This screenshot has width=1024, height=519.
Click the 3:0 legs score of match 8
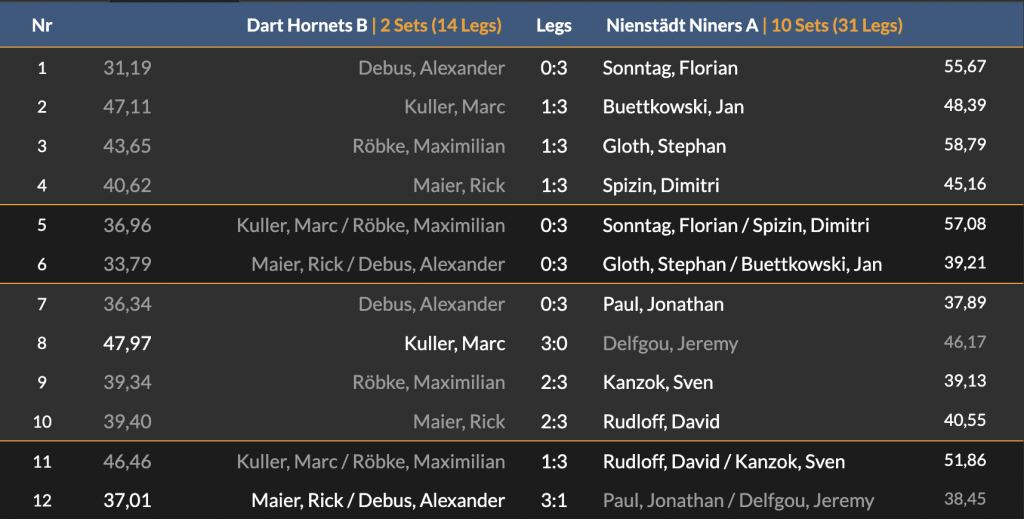tap(553, 344)
